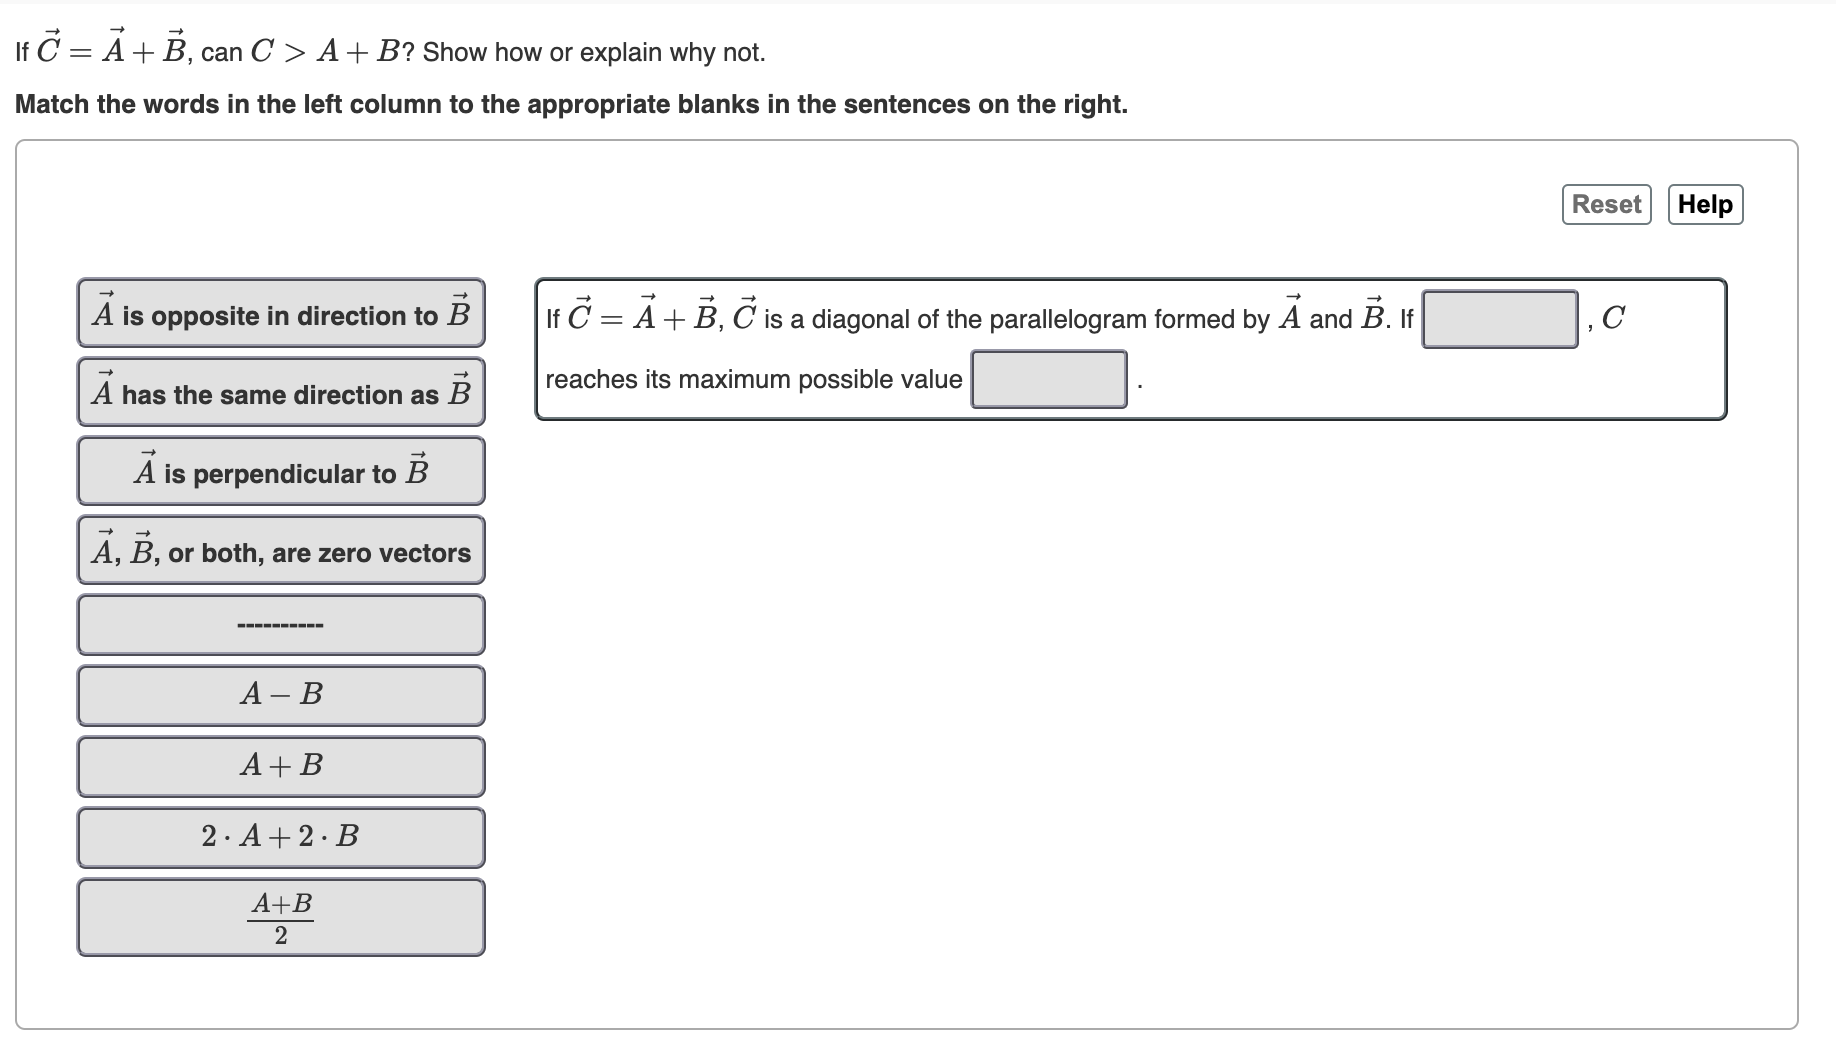
Task: Choose the "A, B, or both, are zero vectors" tile
Action: tap(281, 549)
